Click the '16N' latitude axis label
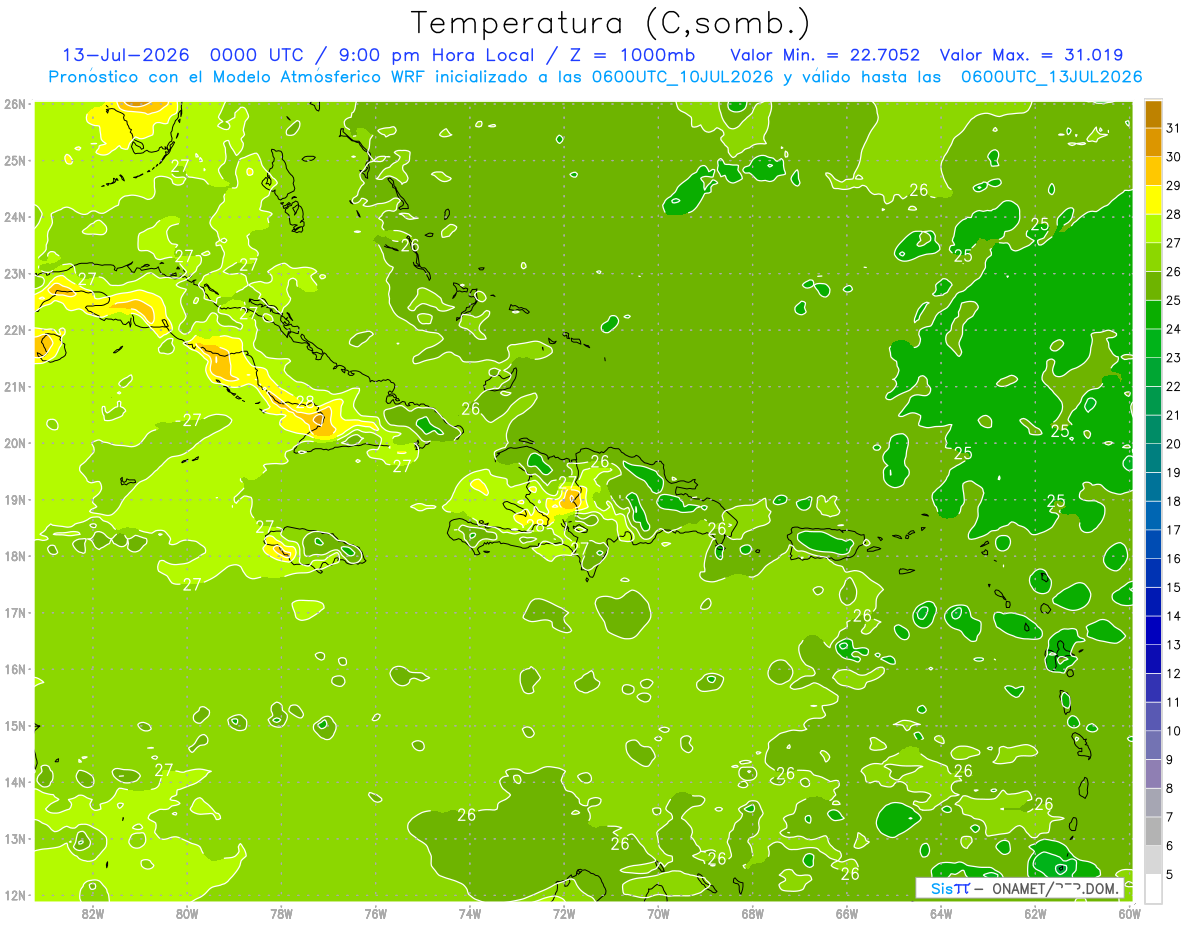1200x927 pixels. [x=14, y=668]
